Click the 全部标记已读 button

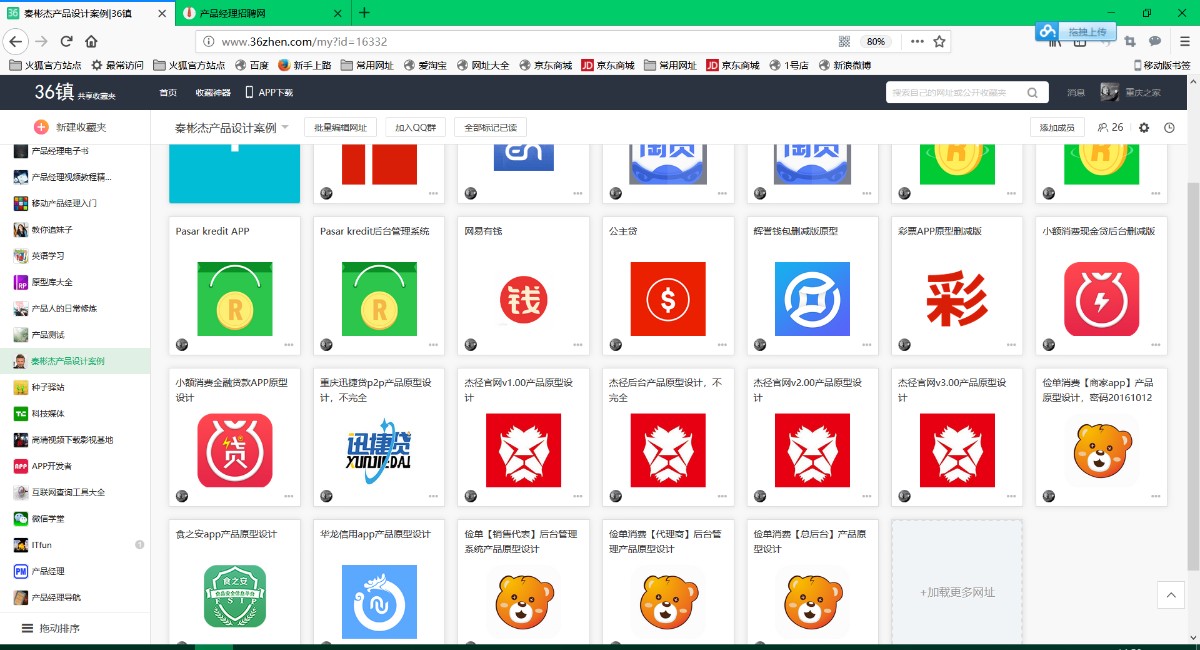coord(490,128)
